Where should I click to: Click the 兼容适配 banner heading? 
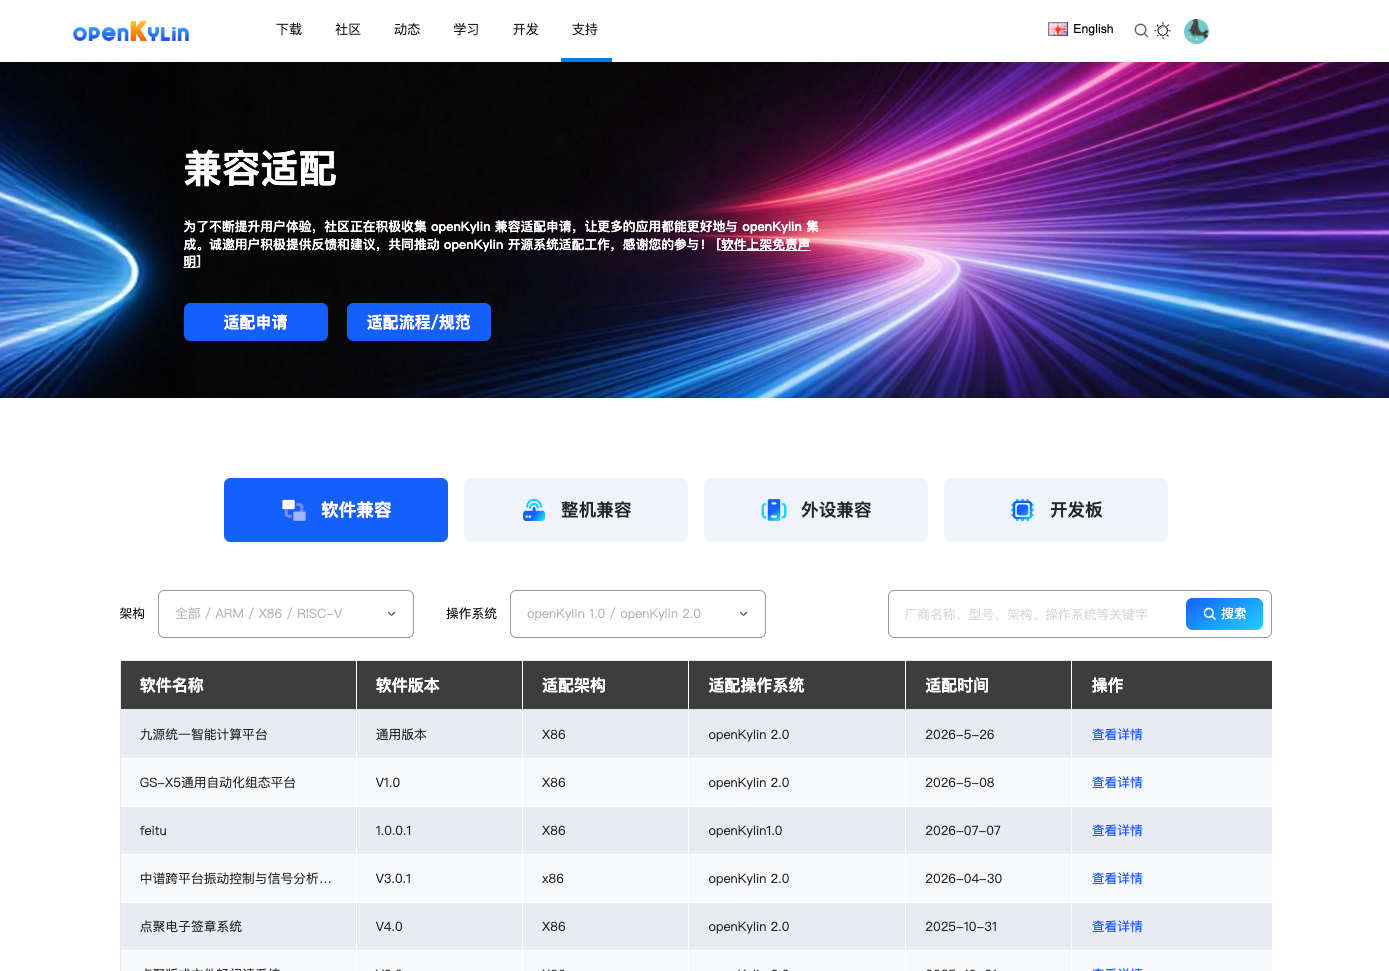tap(260, 169)
